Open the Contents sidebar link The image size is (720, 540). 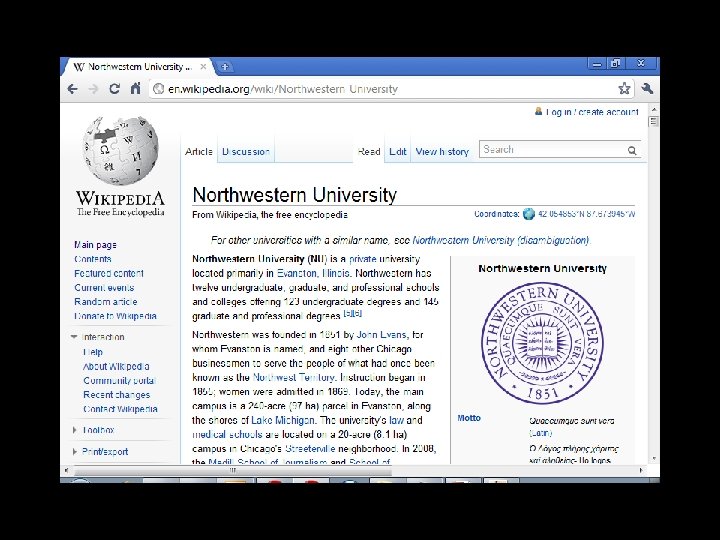tap(93, 259)
